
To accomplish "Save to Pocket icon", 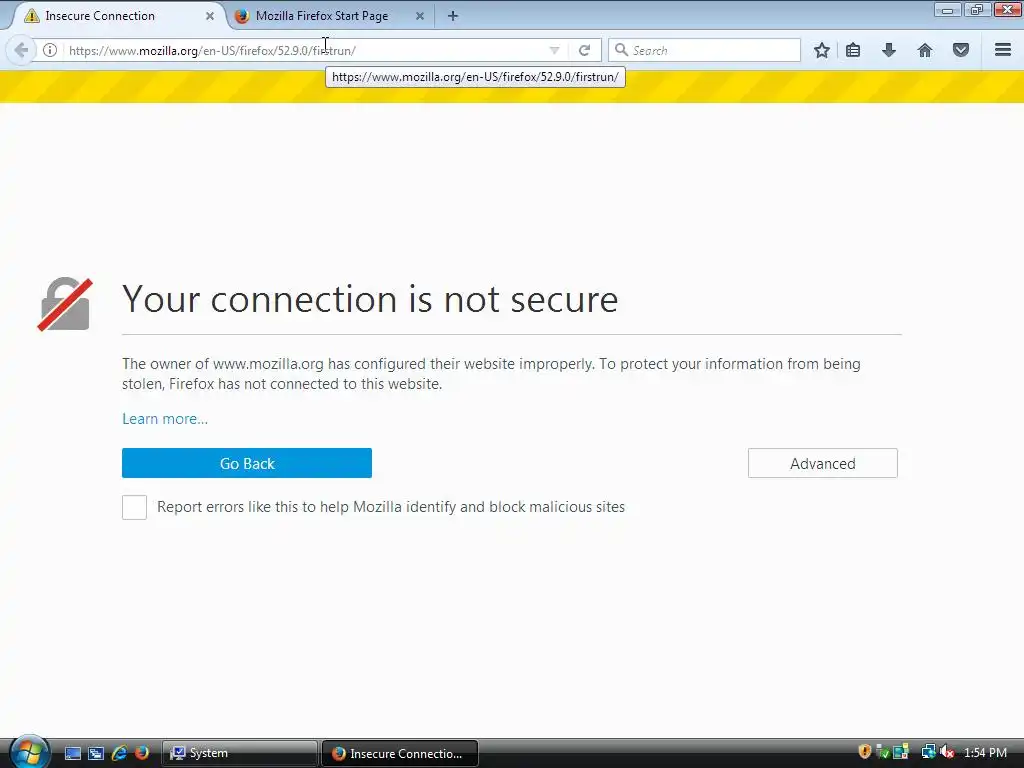I will point(961,50).
